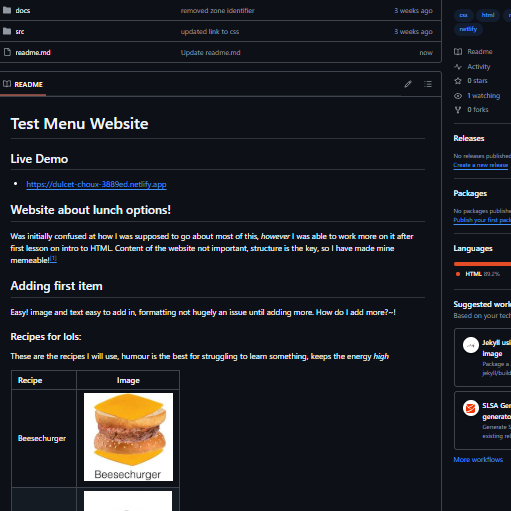
Task: Open the 0 stars link
Action: coord(477,81)
